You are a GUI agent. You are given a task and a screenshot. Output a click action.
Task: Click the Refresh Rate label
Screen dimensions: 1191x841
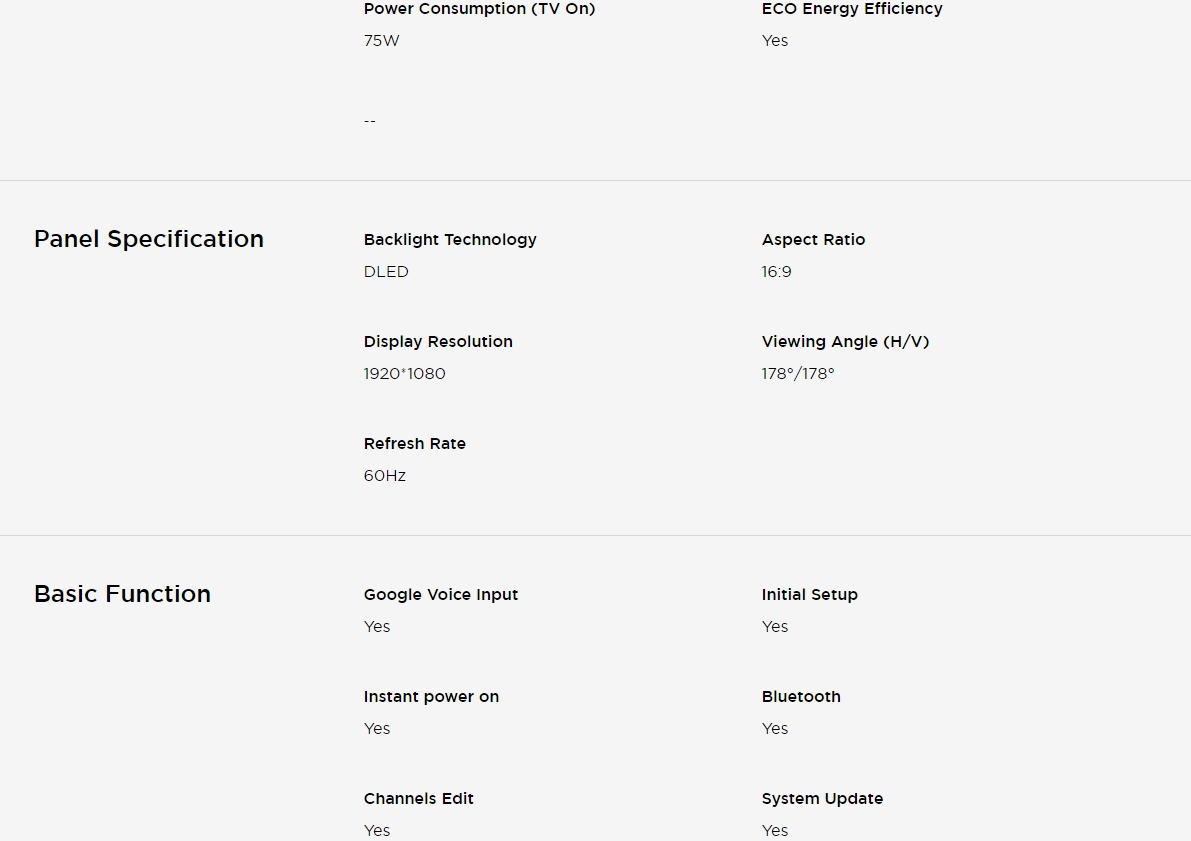414,444
